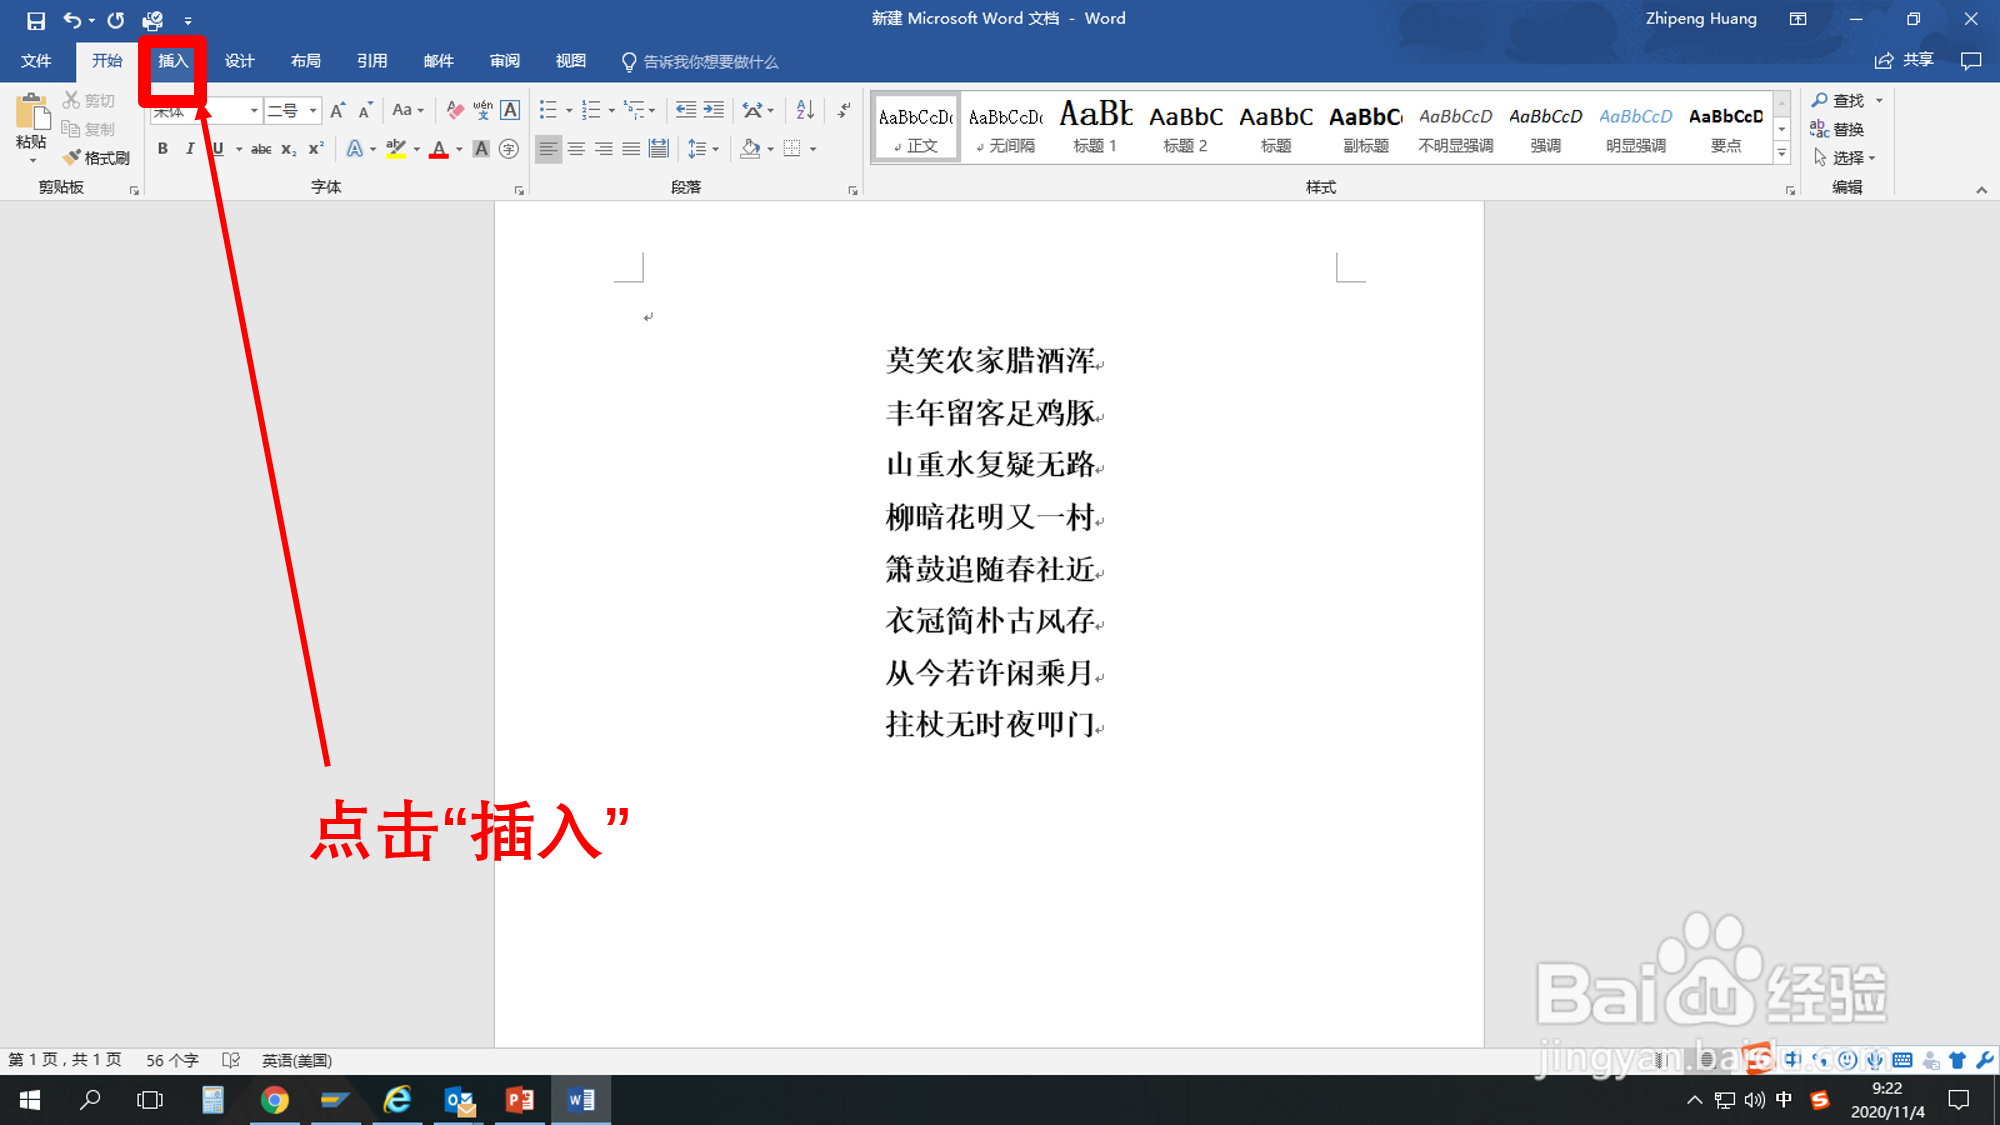This screenshot has height=1125, width=2000.
Task: Expand the line spacing options dropdown
Action: pyautogui.click(x=715, y=147)
